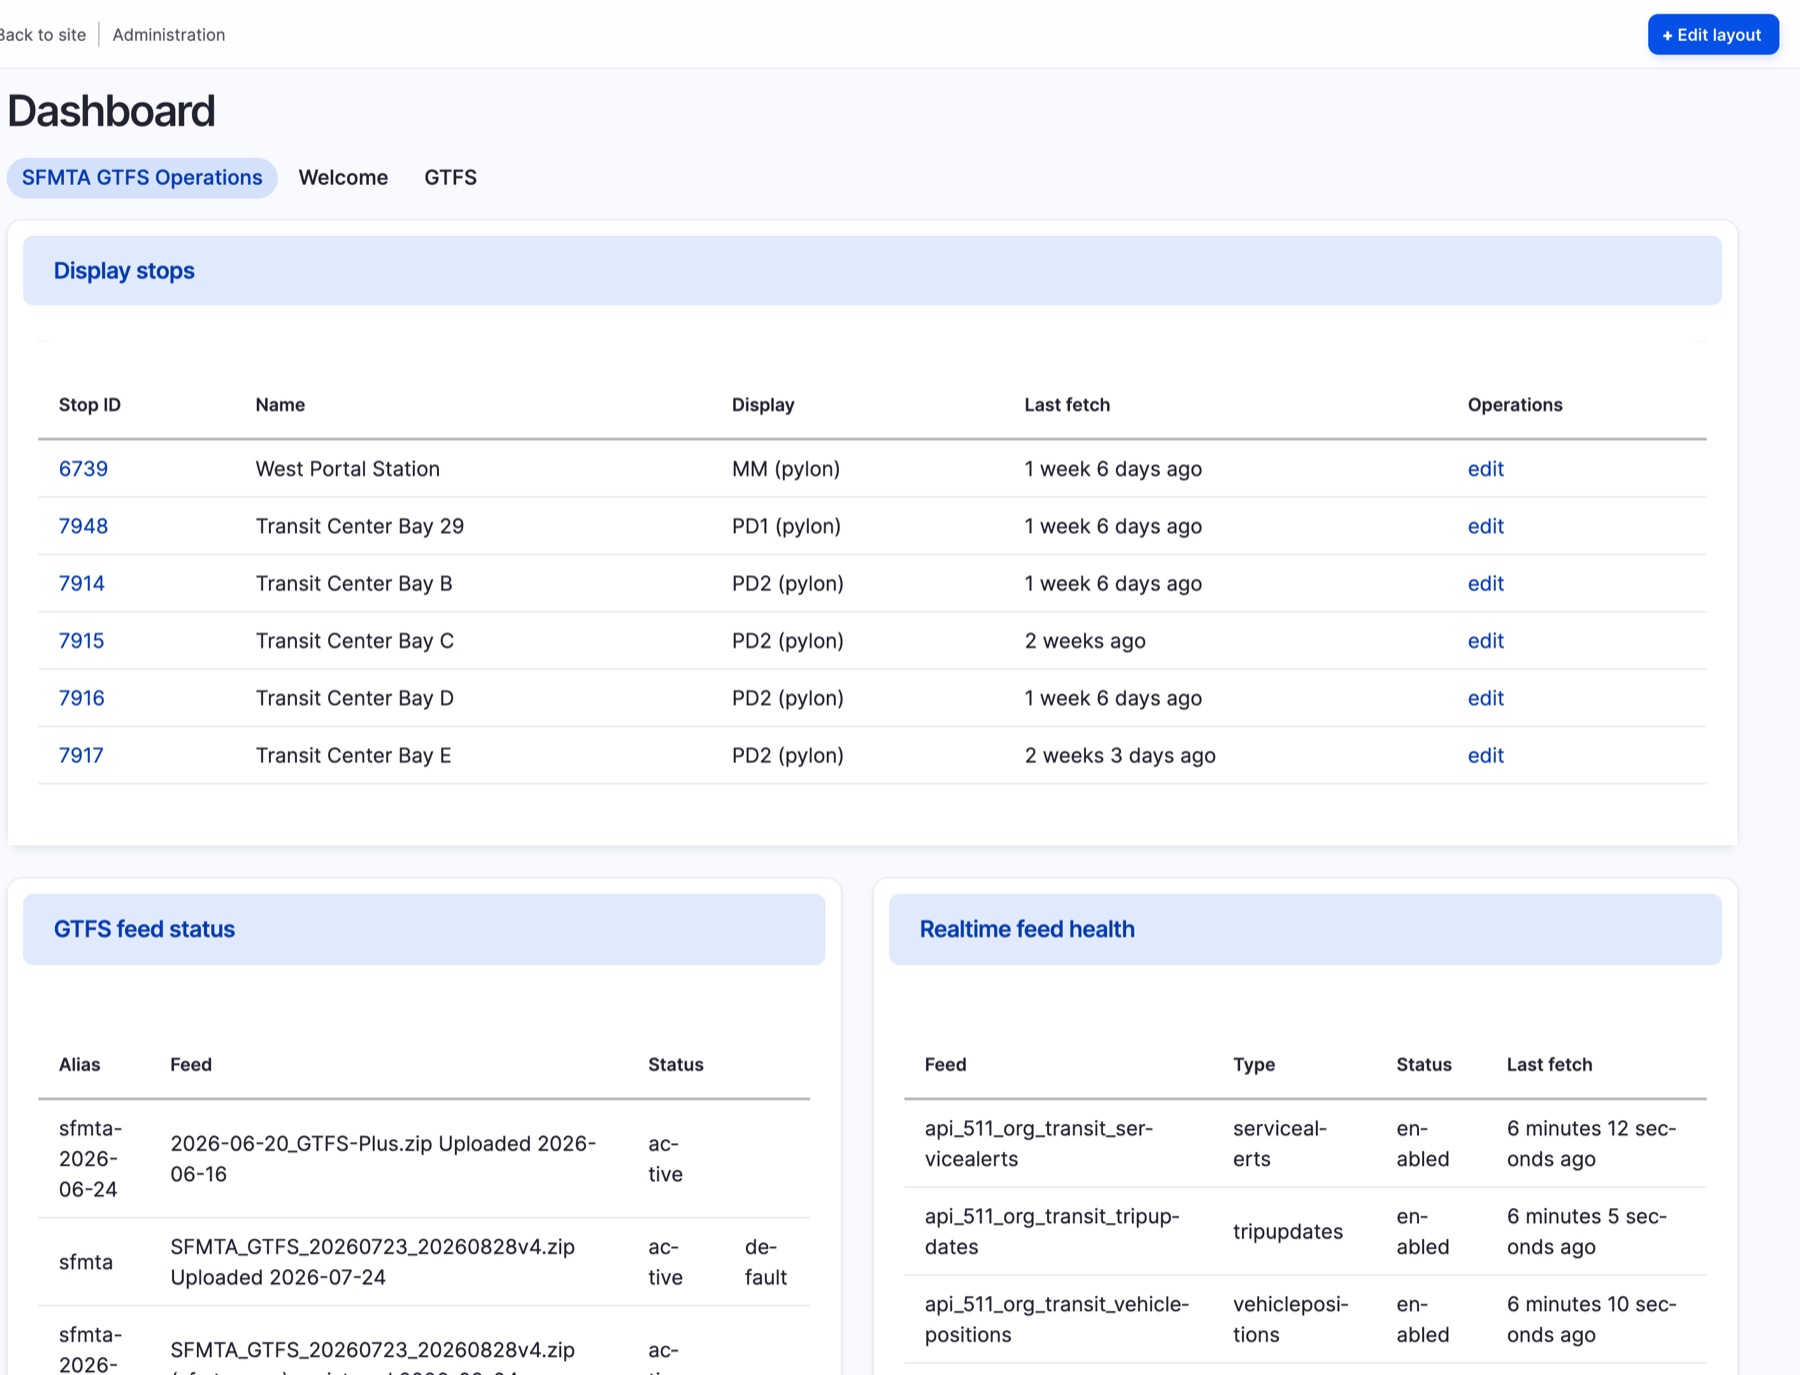Click the Name column header

tap(280, 405)
